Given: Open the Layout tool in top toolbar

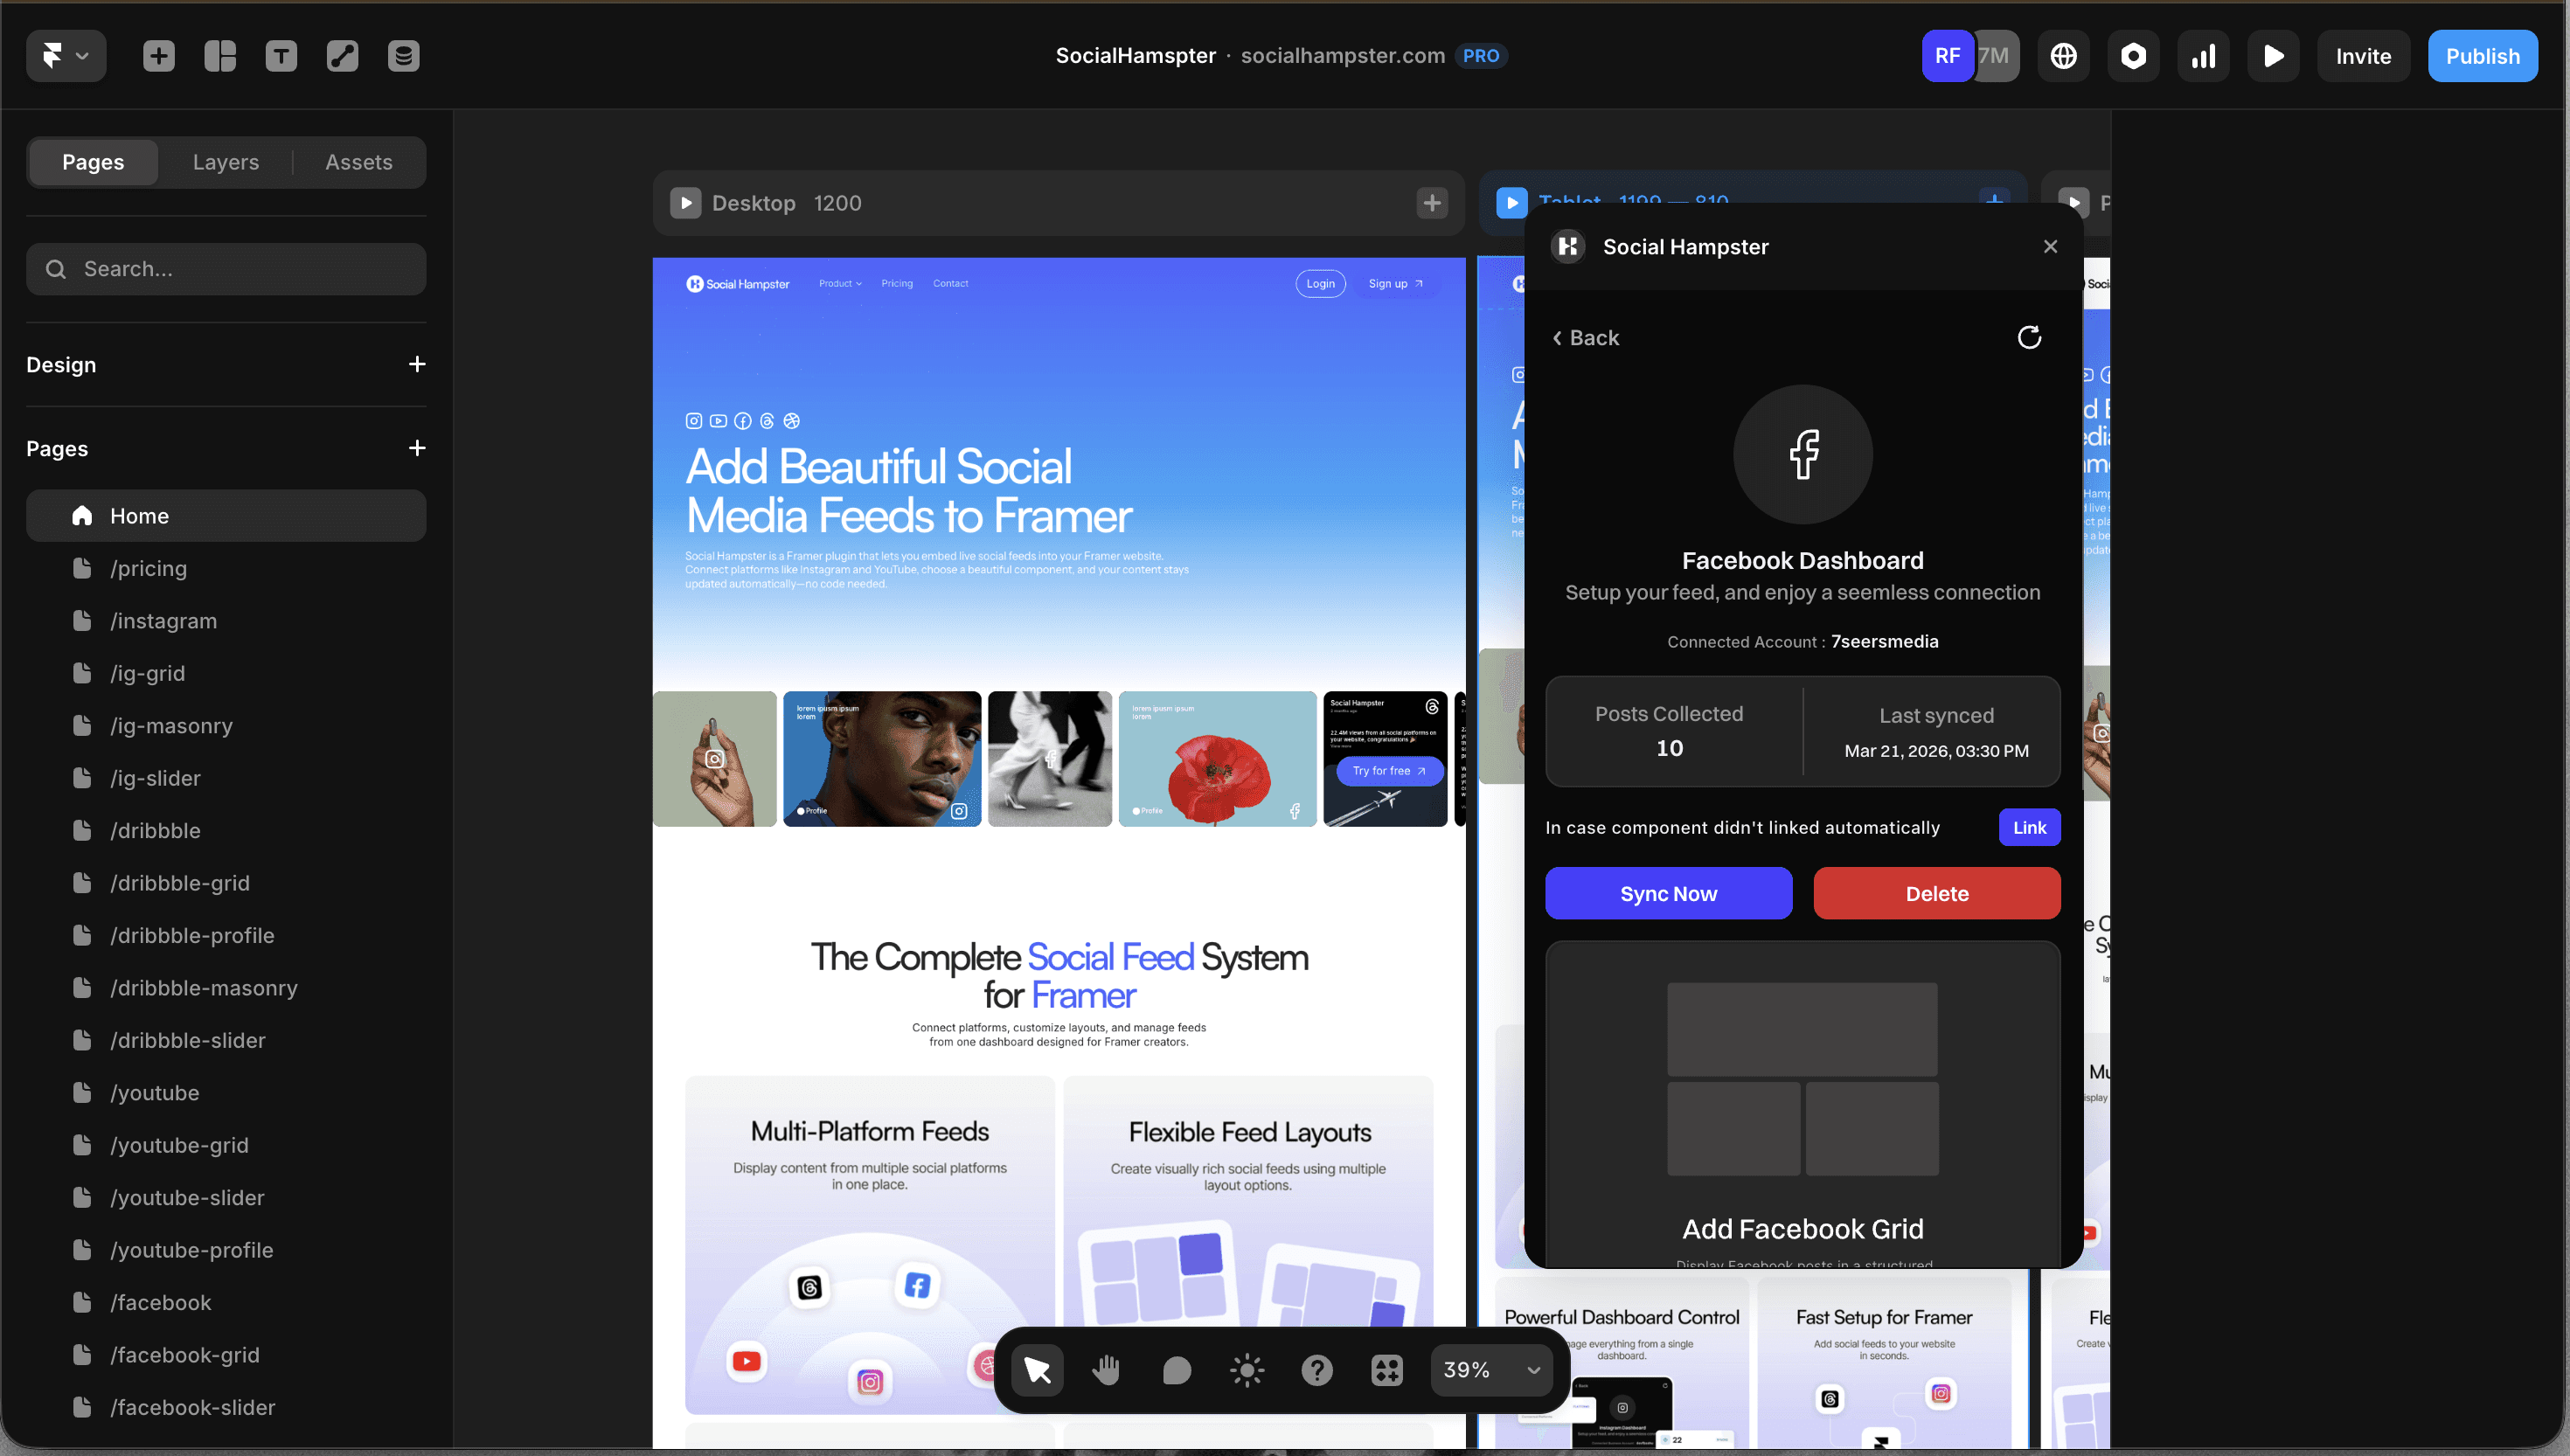Looking at the screenshot, I should click(x=220, y=56).
